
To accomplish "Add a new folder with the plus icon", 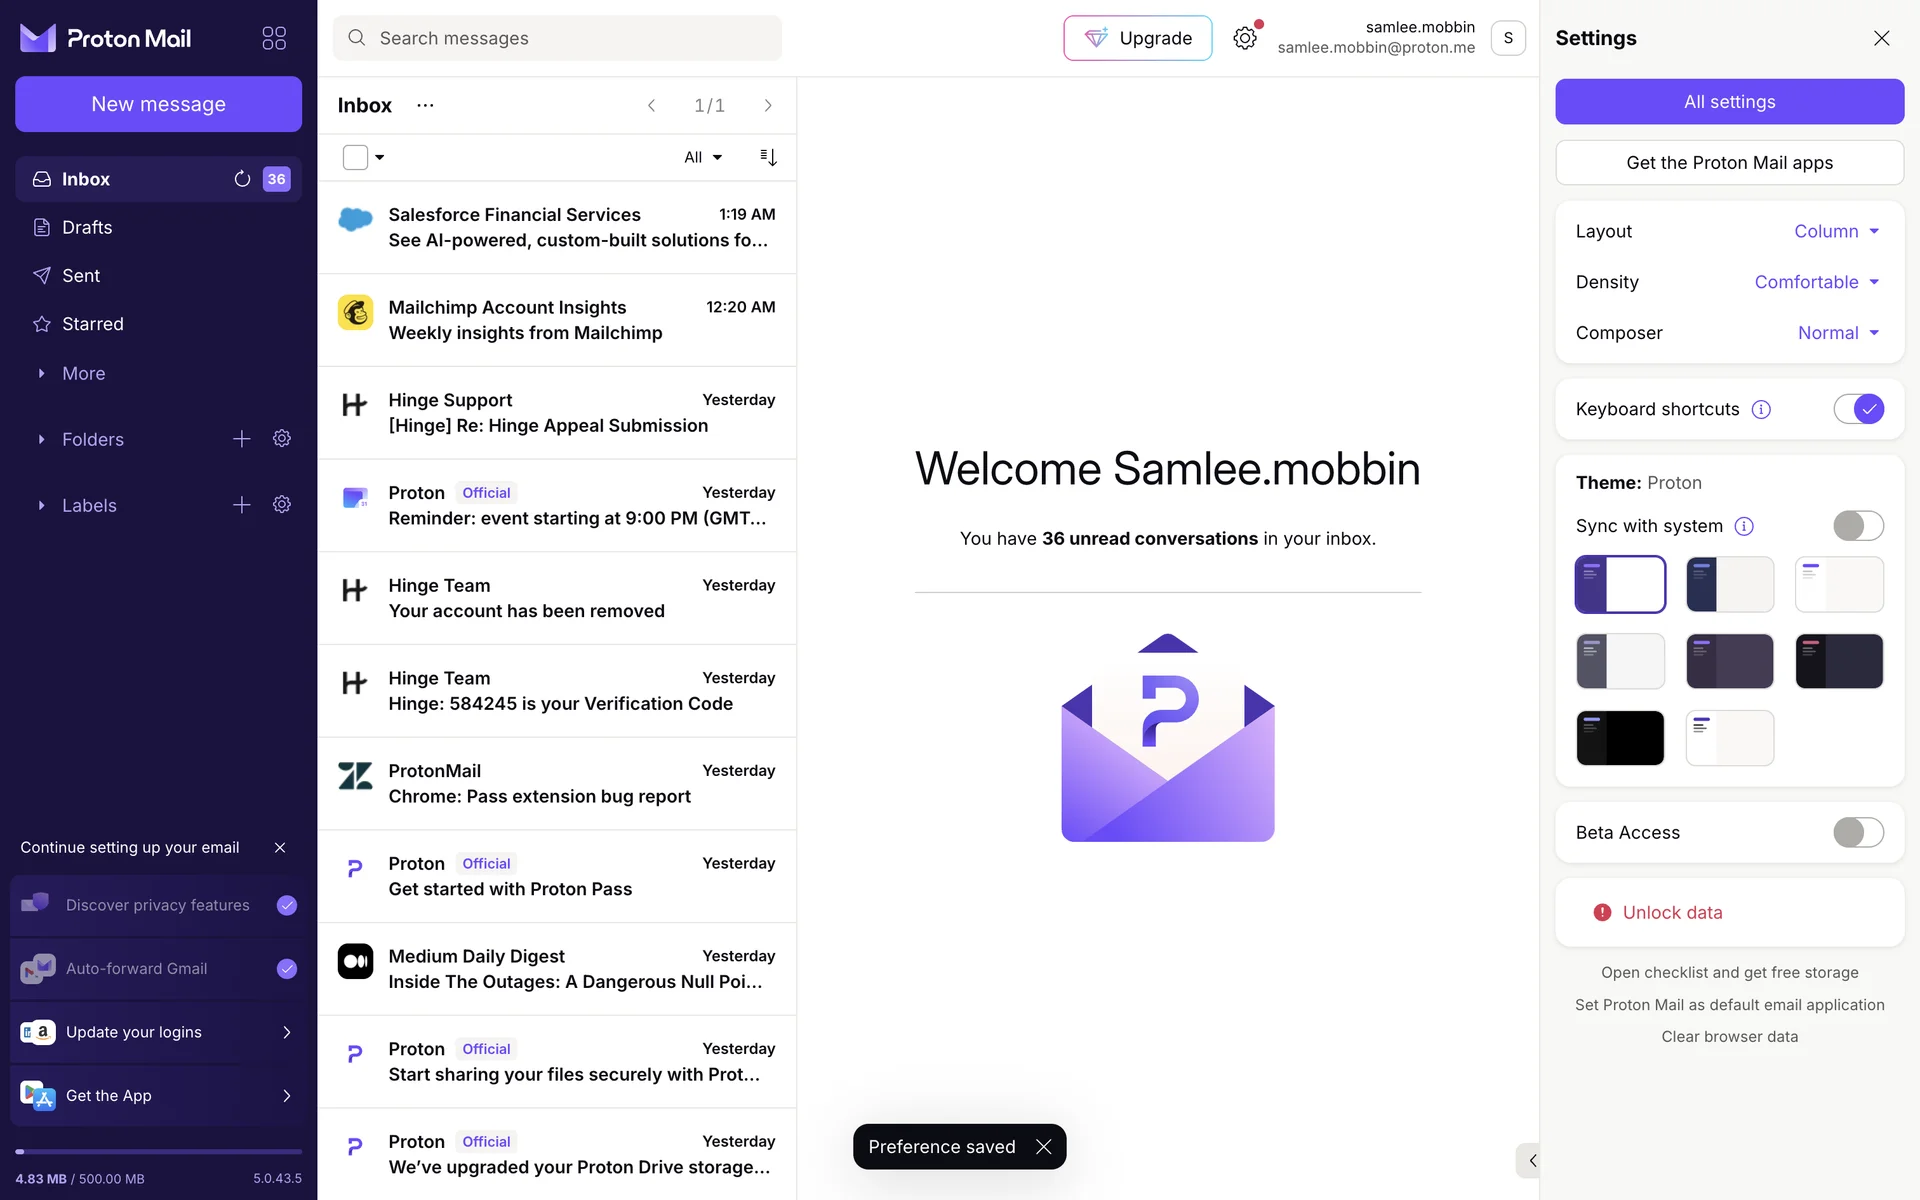I will [242, 439].
